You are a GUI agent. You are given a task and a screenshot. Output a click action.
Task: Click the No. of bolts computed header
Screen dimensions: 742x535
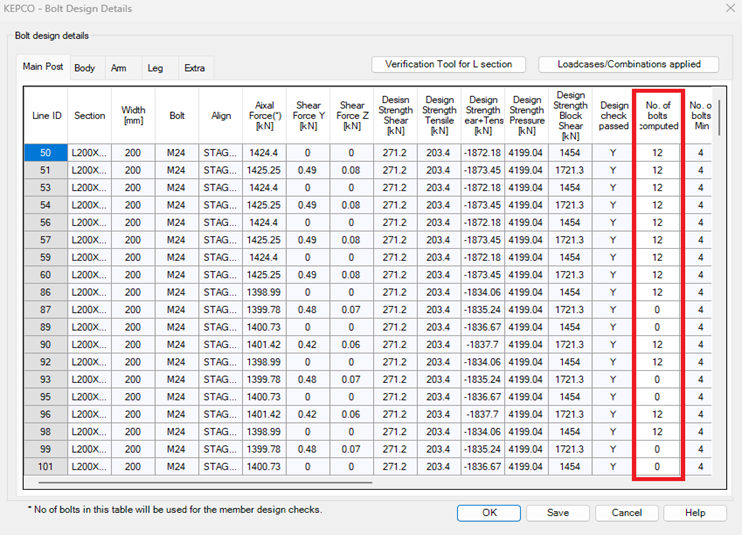[658, 116]
